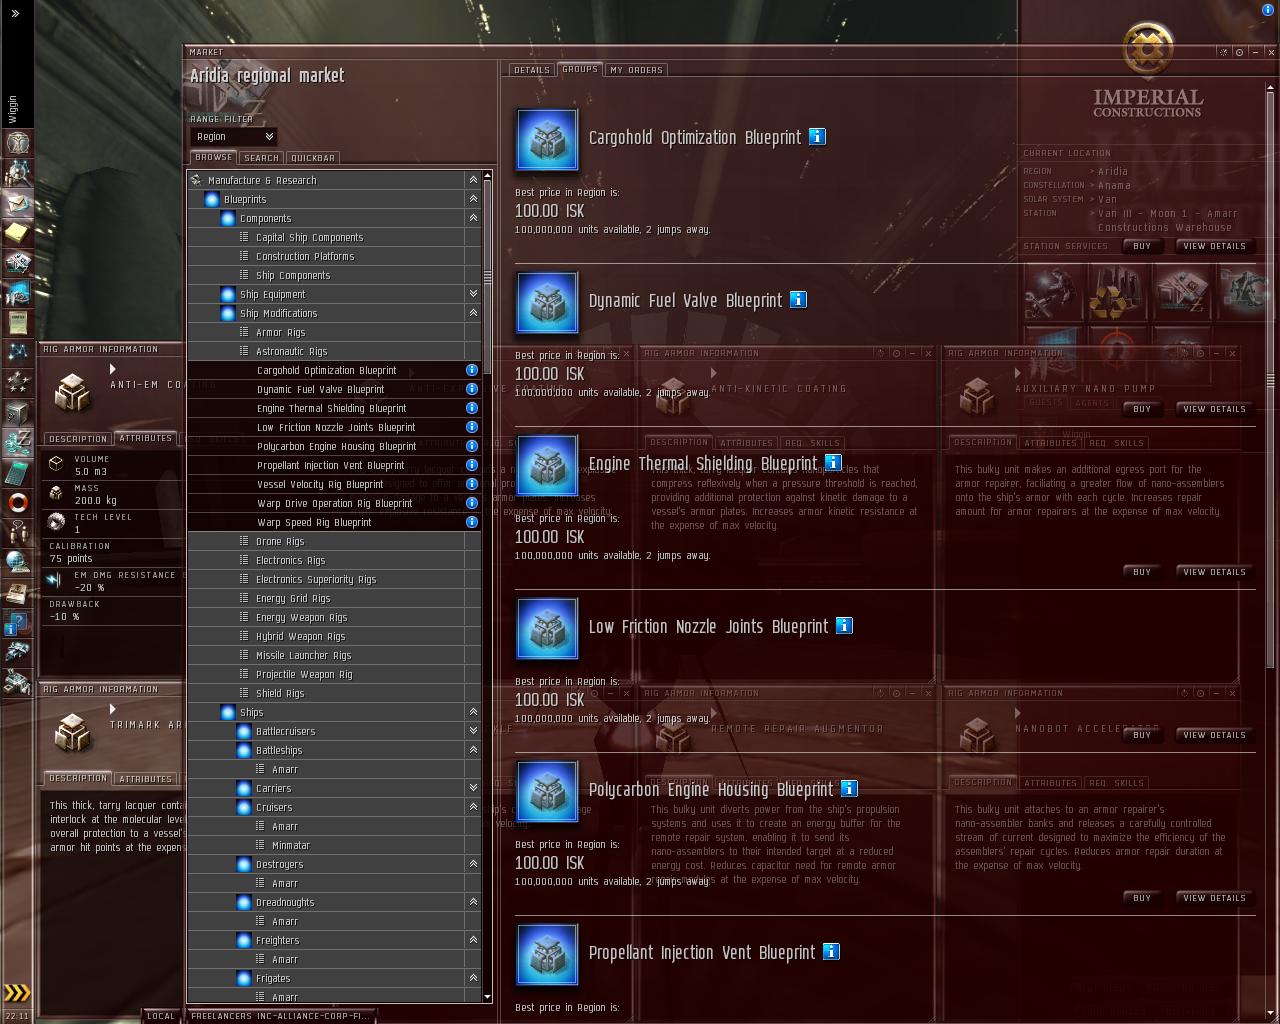1280x1024 pixels.
Task: Open the calculator icon in the sidebar
Action: tap(18, 472)
